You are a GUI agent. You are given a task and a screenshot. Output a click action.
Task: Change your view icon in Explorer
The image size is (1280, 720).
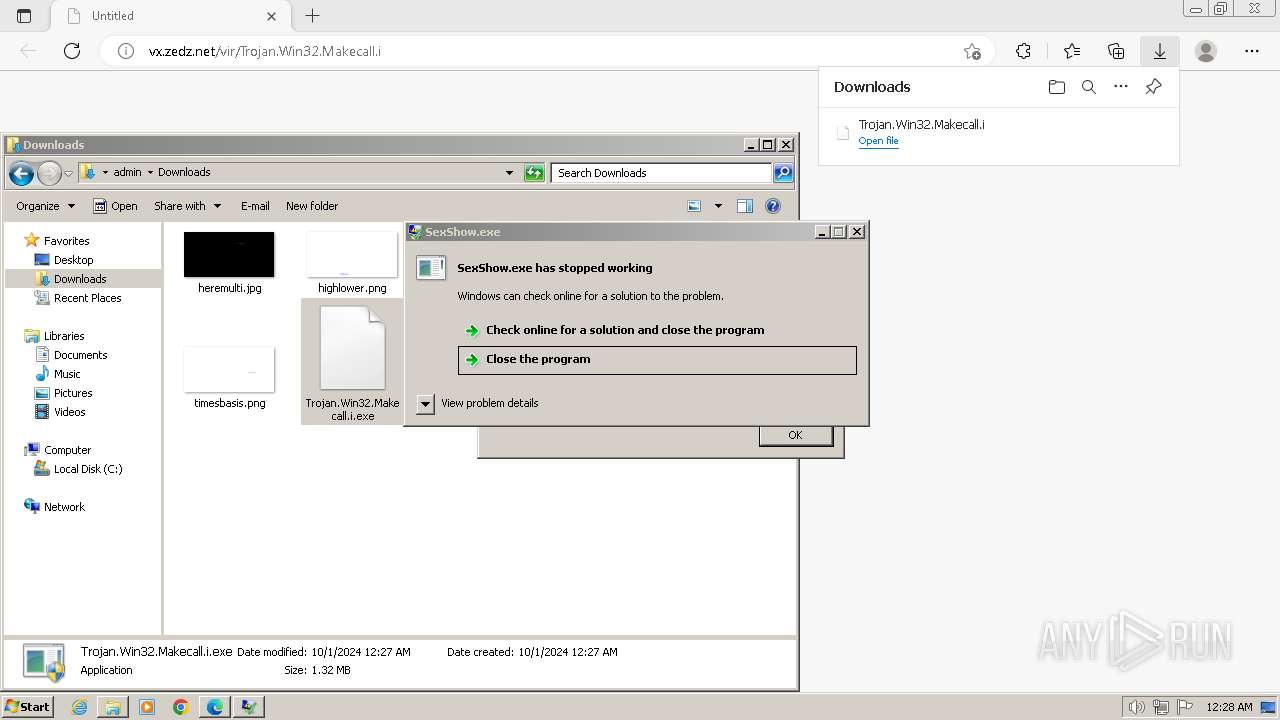point(695,206)
